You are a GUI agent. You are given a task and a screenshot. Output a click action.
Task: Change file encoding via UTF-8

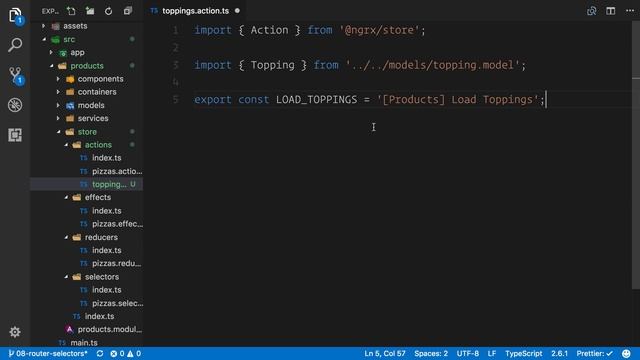(468, 353)
